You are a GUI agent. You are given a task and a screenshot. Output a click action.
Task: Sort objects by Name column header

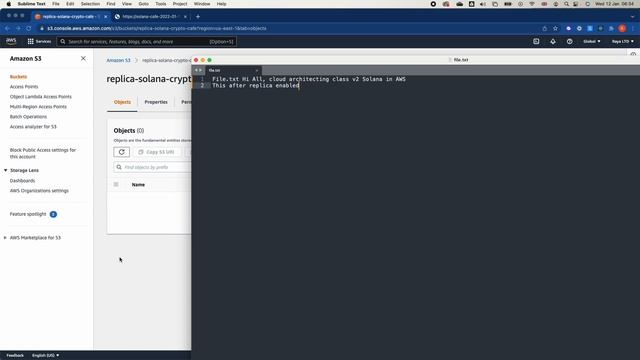click(138, 184)
